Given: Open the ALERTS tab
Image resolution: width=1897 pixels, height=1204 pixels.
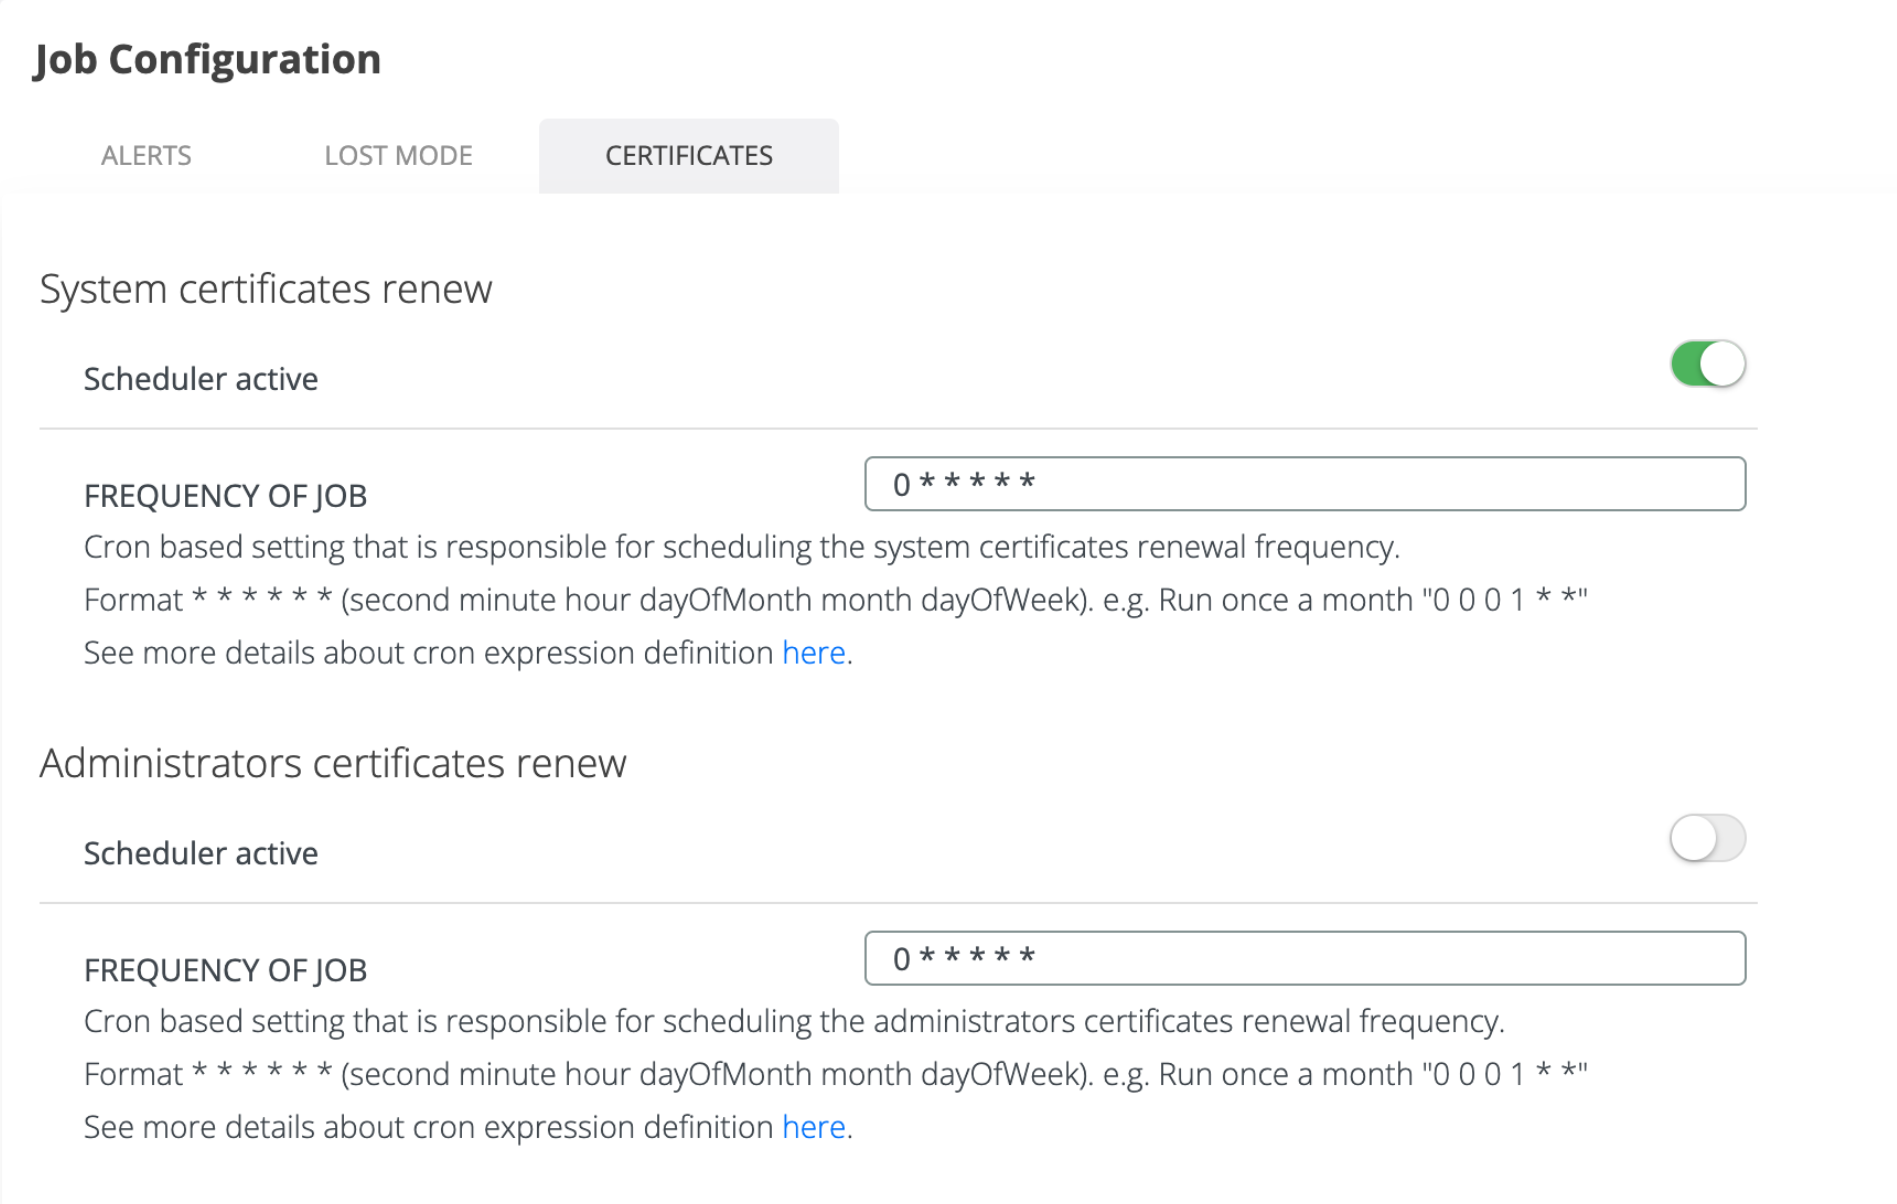Looking at the screenshot, I should (146, 156).
